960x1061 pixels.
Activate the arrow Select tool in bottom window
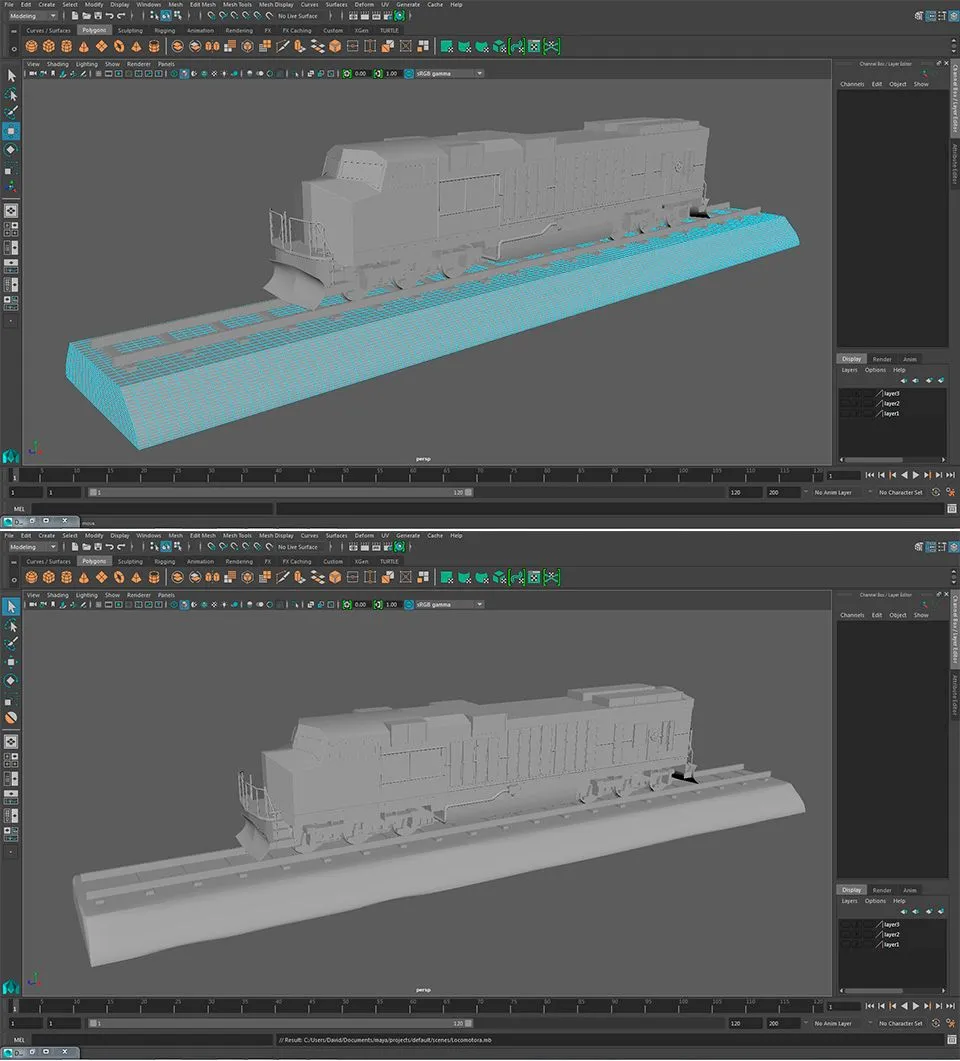(11, 606)
